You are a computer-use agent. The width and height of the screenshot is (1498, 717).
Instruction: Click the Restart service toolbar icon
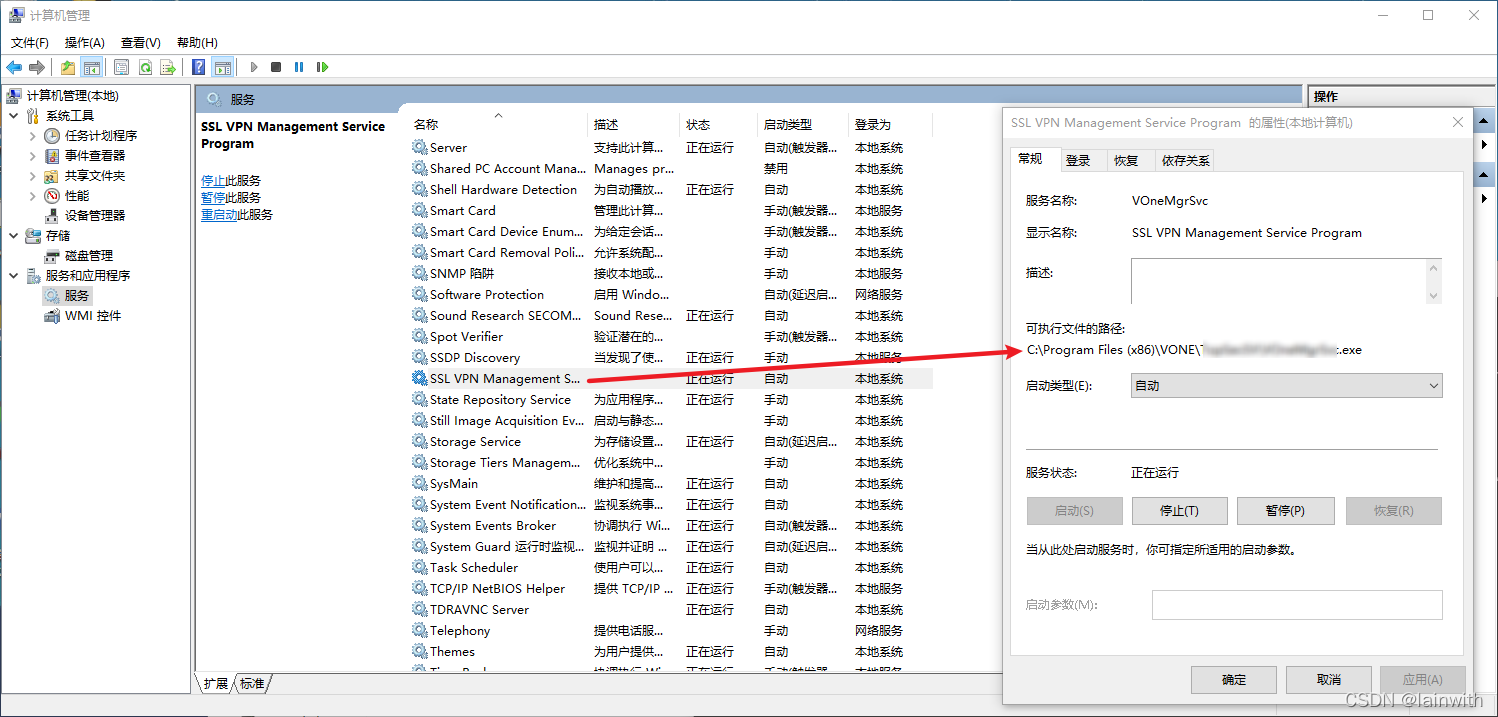(322, 67)
